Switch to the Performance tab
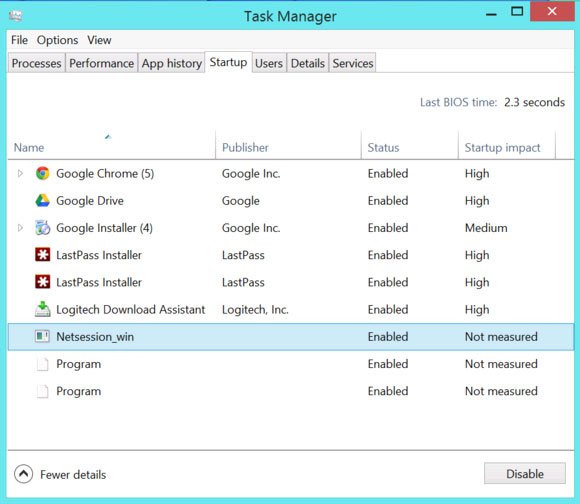Viewport: 580px width, 504px height. point(101,63)
